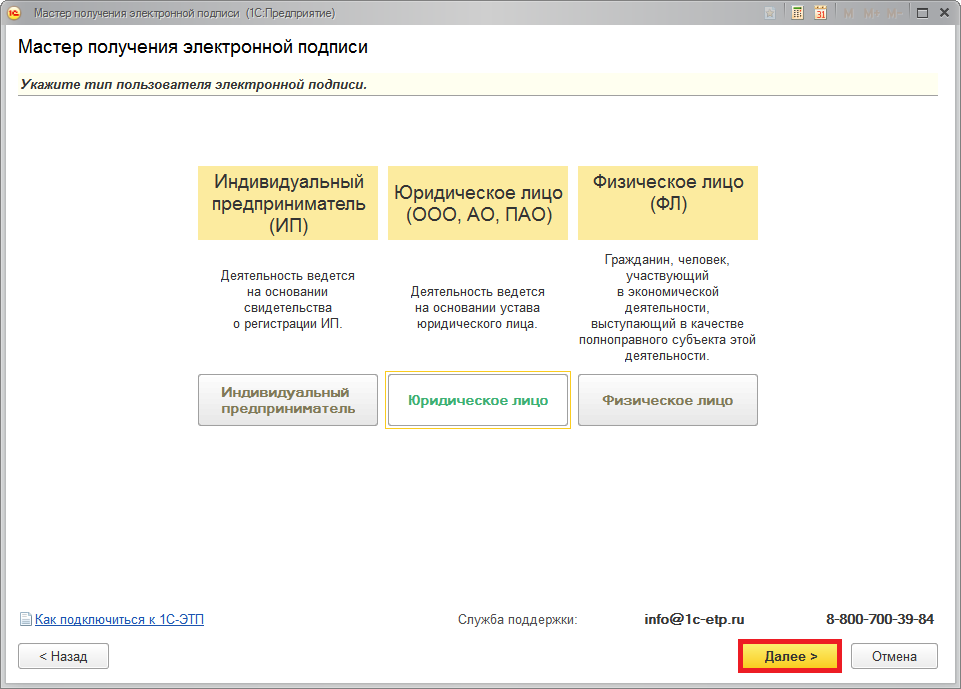Cancel the wizard with Отмена
This screenshot has height=689, width=961.
tap(894, 656)
